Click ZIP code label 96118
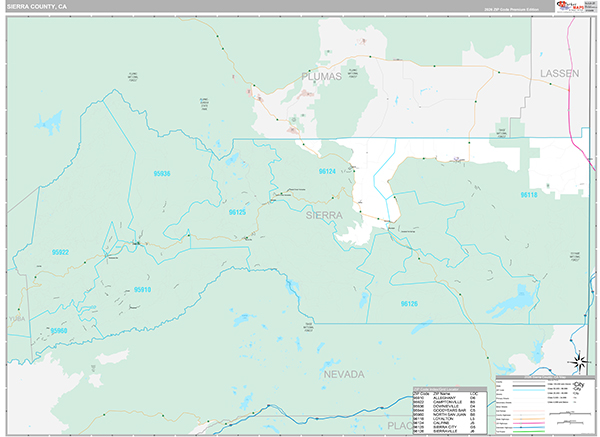The height and width of the screenshot is (437, 600). 529,195
